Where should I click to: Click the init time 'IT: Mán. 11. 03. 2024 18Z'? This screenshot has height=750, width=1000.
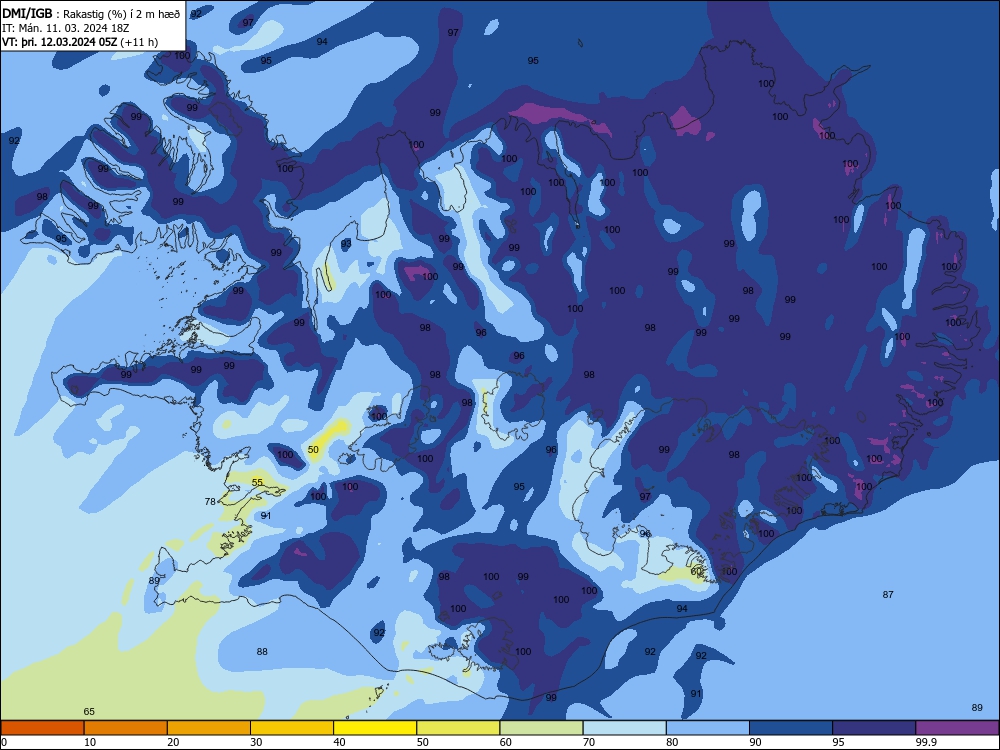66,28
